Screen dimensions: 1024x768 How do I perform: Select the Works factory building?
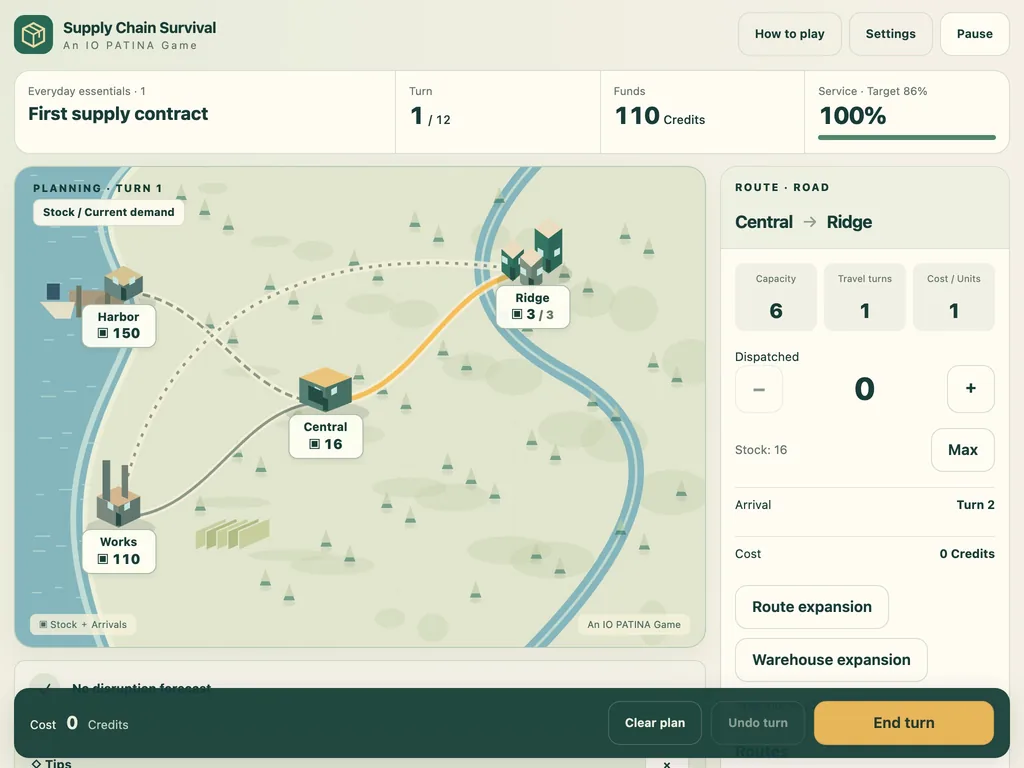[118, 495]
